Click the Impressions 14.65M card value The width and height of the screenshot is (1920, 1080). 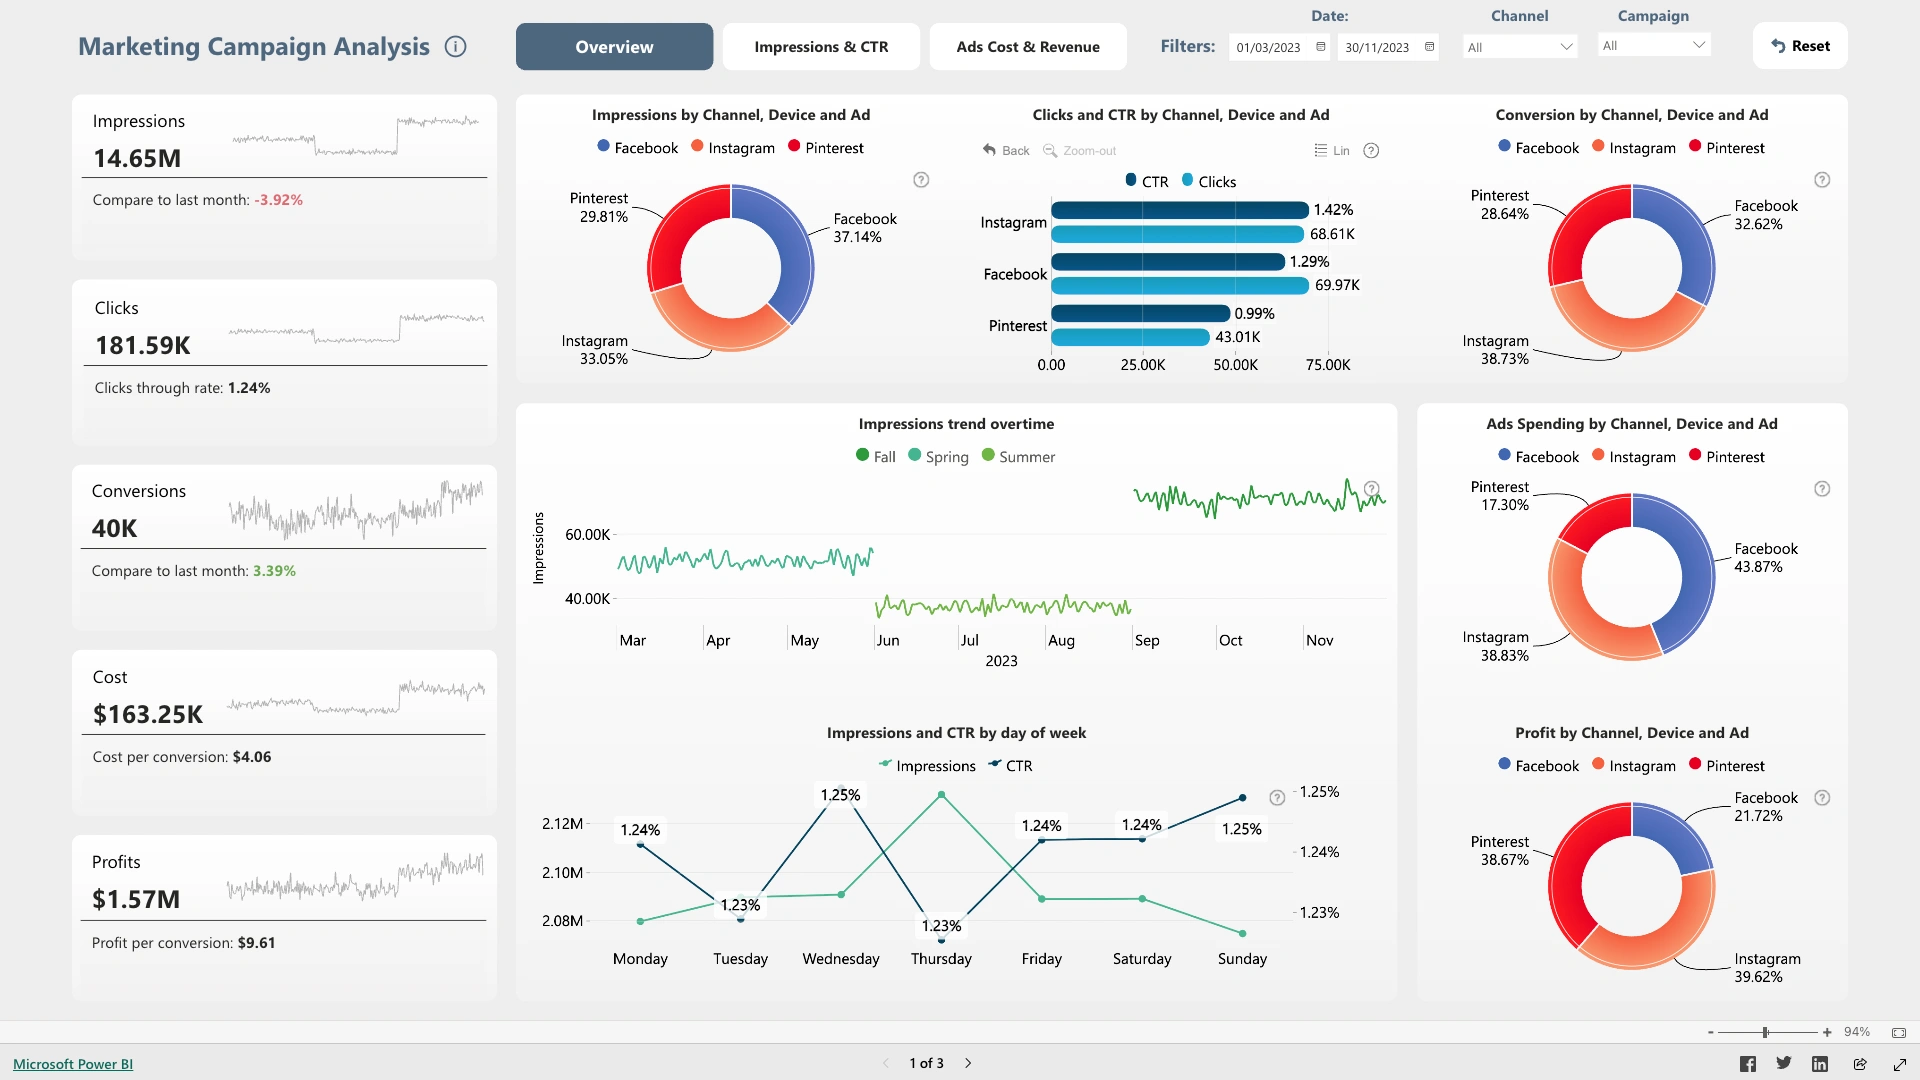pos(137,158)
